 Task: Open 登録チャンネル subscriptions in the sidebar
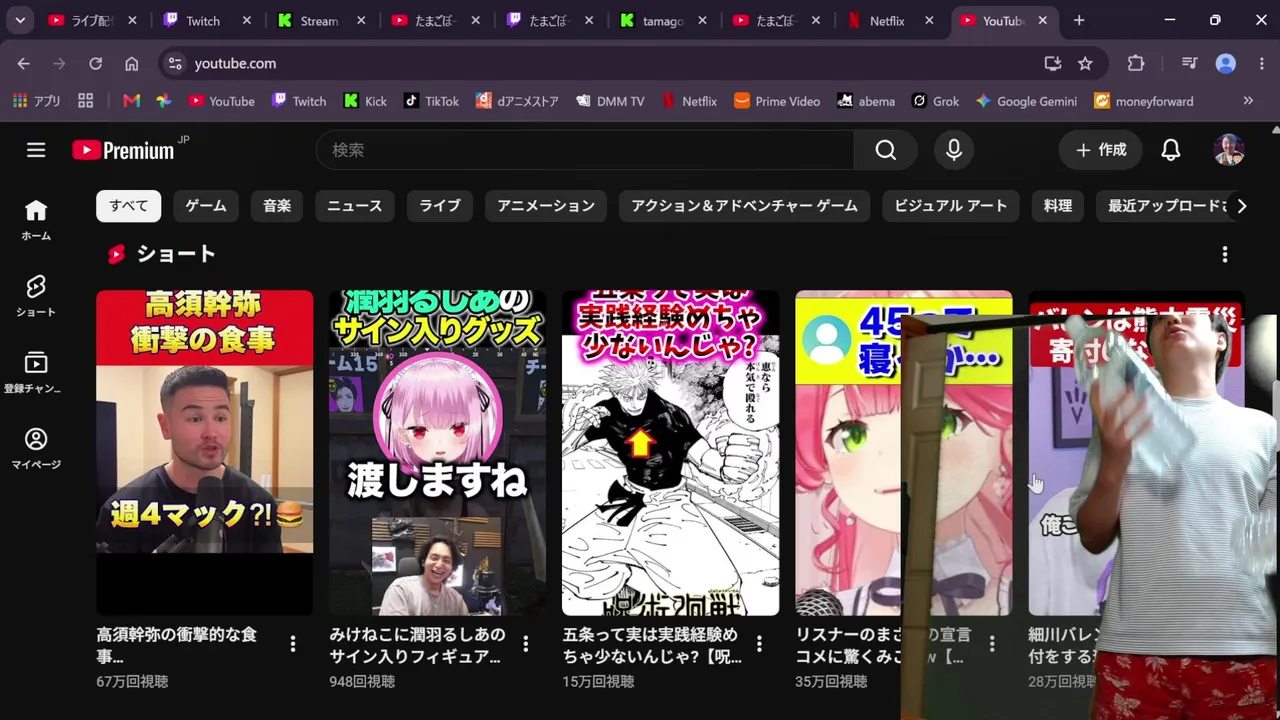(36, 372)
